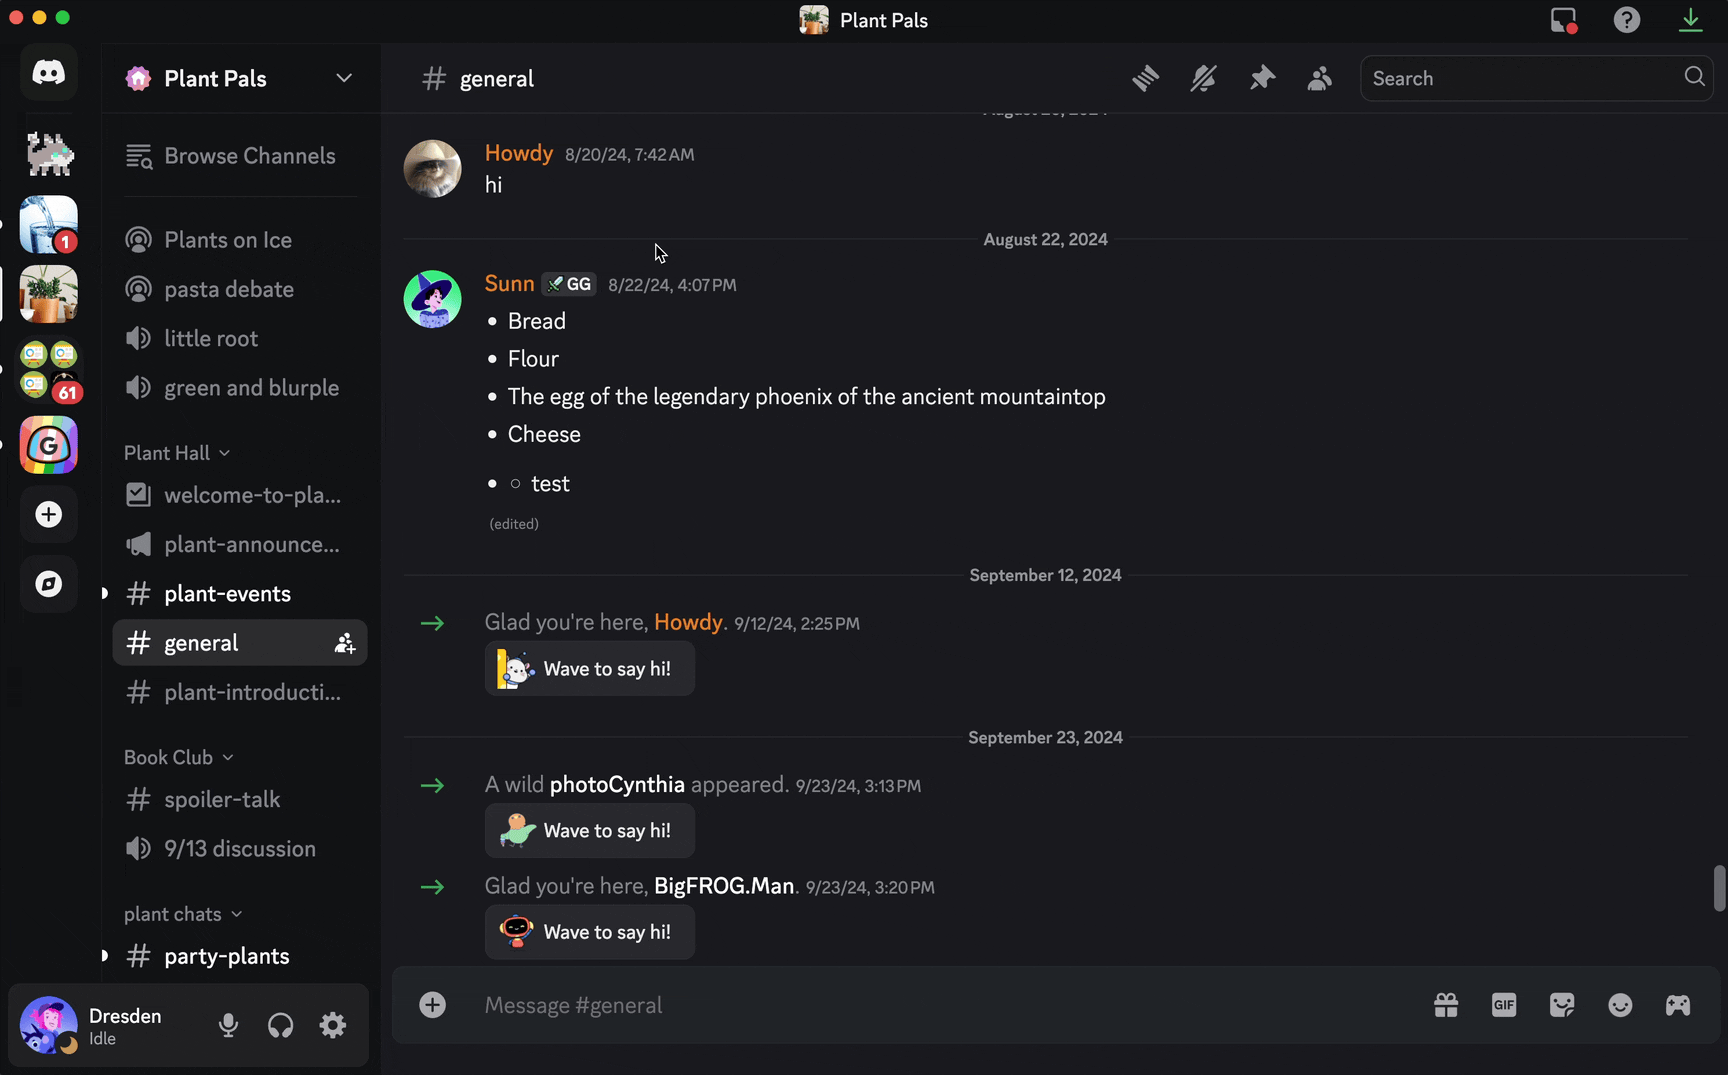Screen dimensions: 1728x1075
Task: Open the emoji picker
Action: click(x=1620, y=1005)
